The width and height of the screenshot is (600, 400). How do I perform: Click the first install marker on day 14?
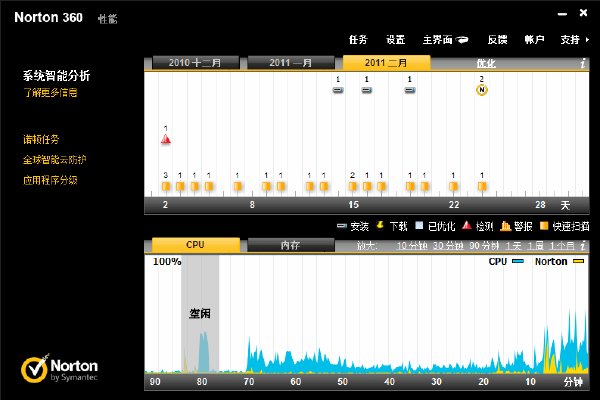pyautogui.click(x=338, y=90)
